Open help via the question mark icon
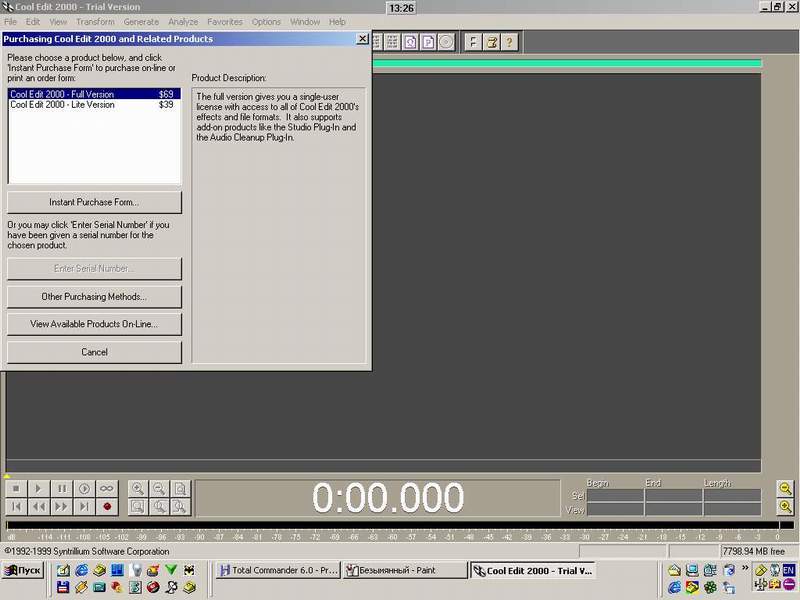The image size is (800, 600). coord(509,42)
